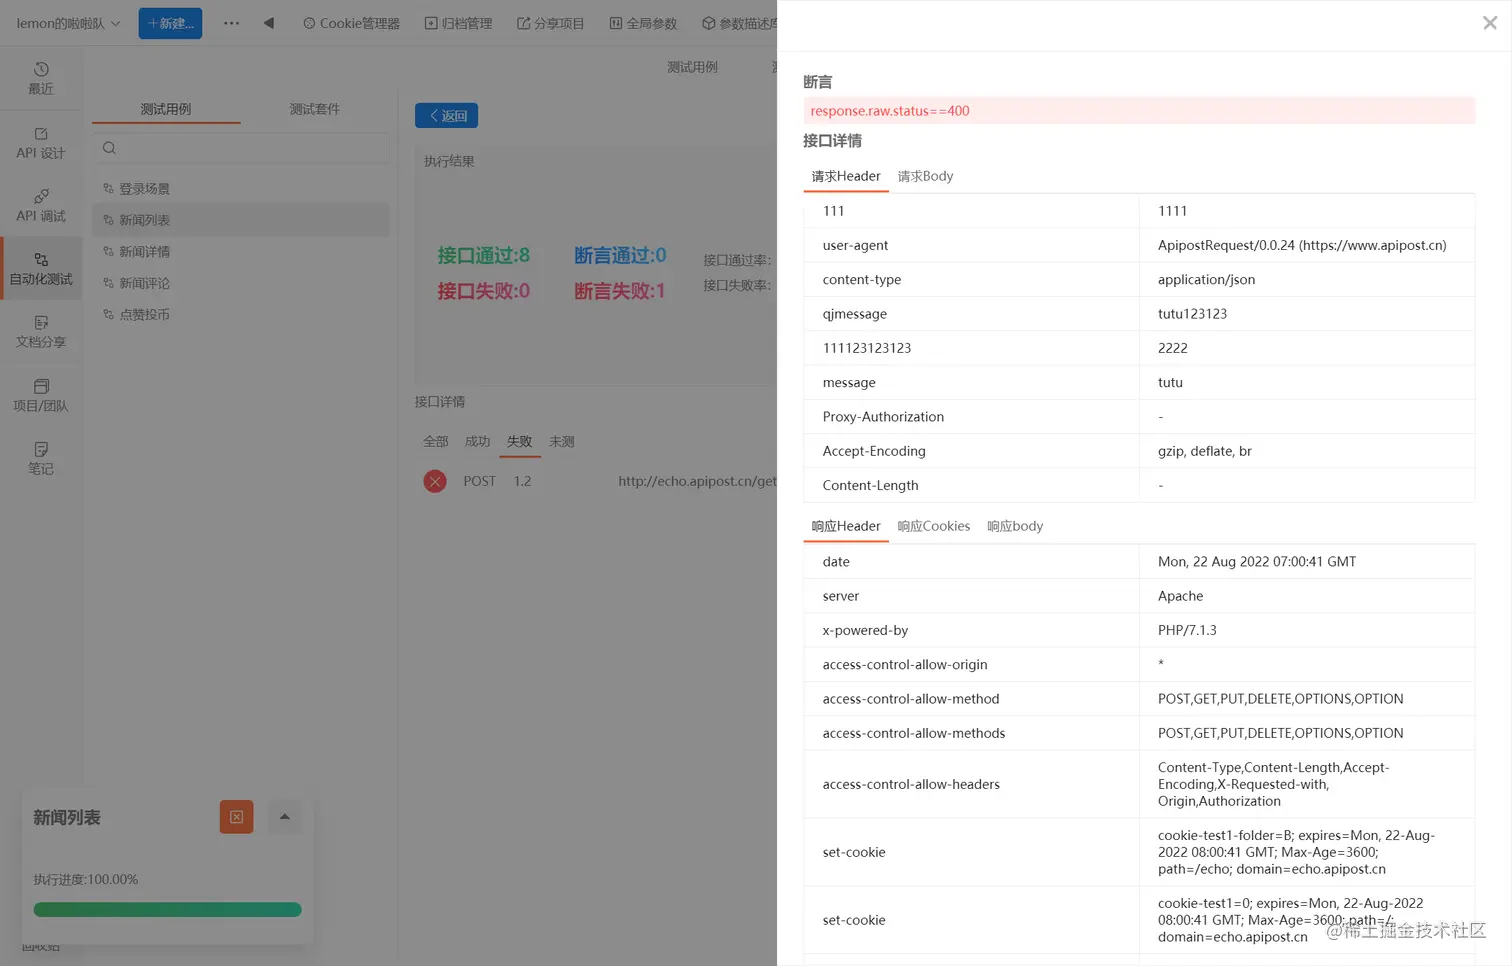Switch to 响应body tab
Viewport: 1512px width, 966px height.
[1015, 526]
